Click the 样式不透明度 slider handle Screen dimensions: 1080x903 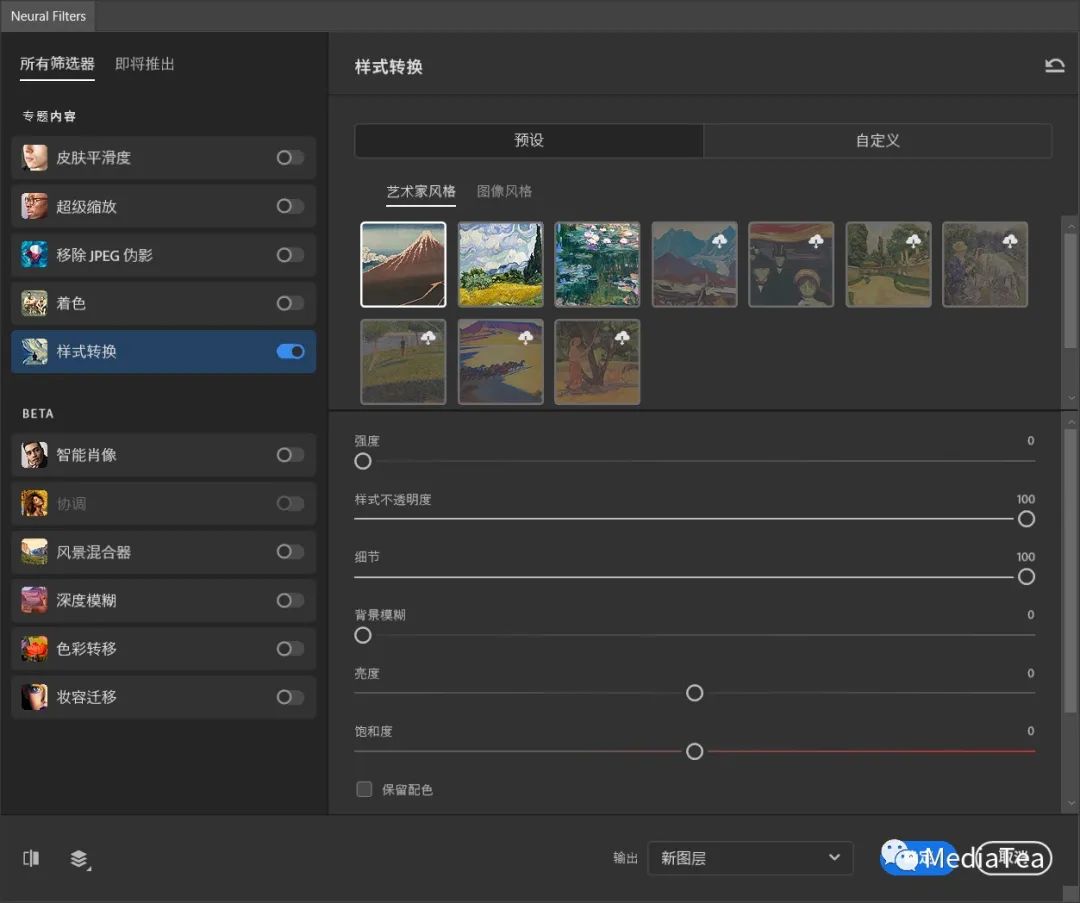[1026, 519]
